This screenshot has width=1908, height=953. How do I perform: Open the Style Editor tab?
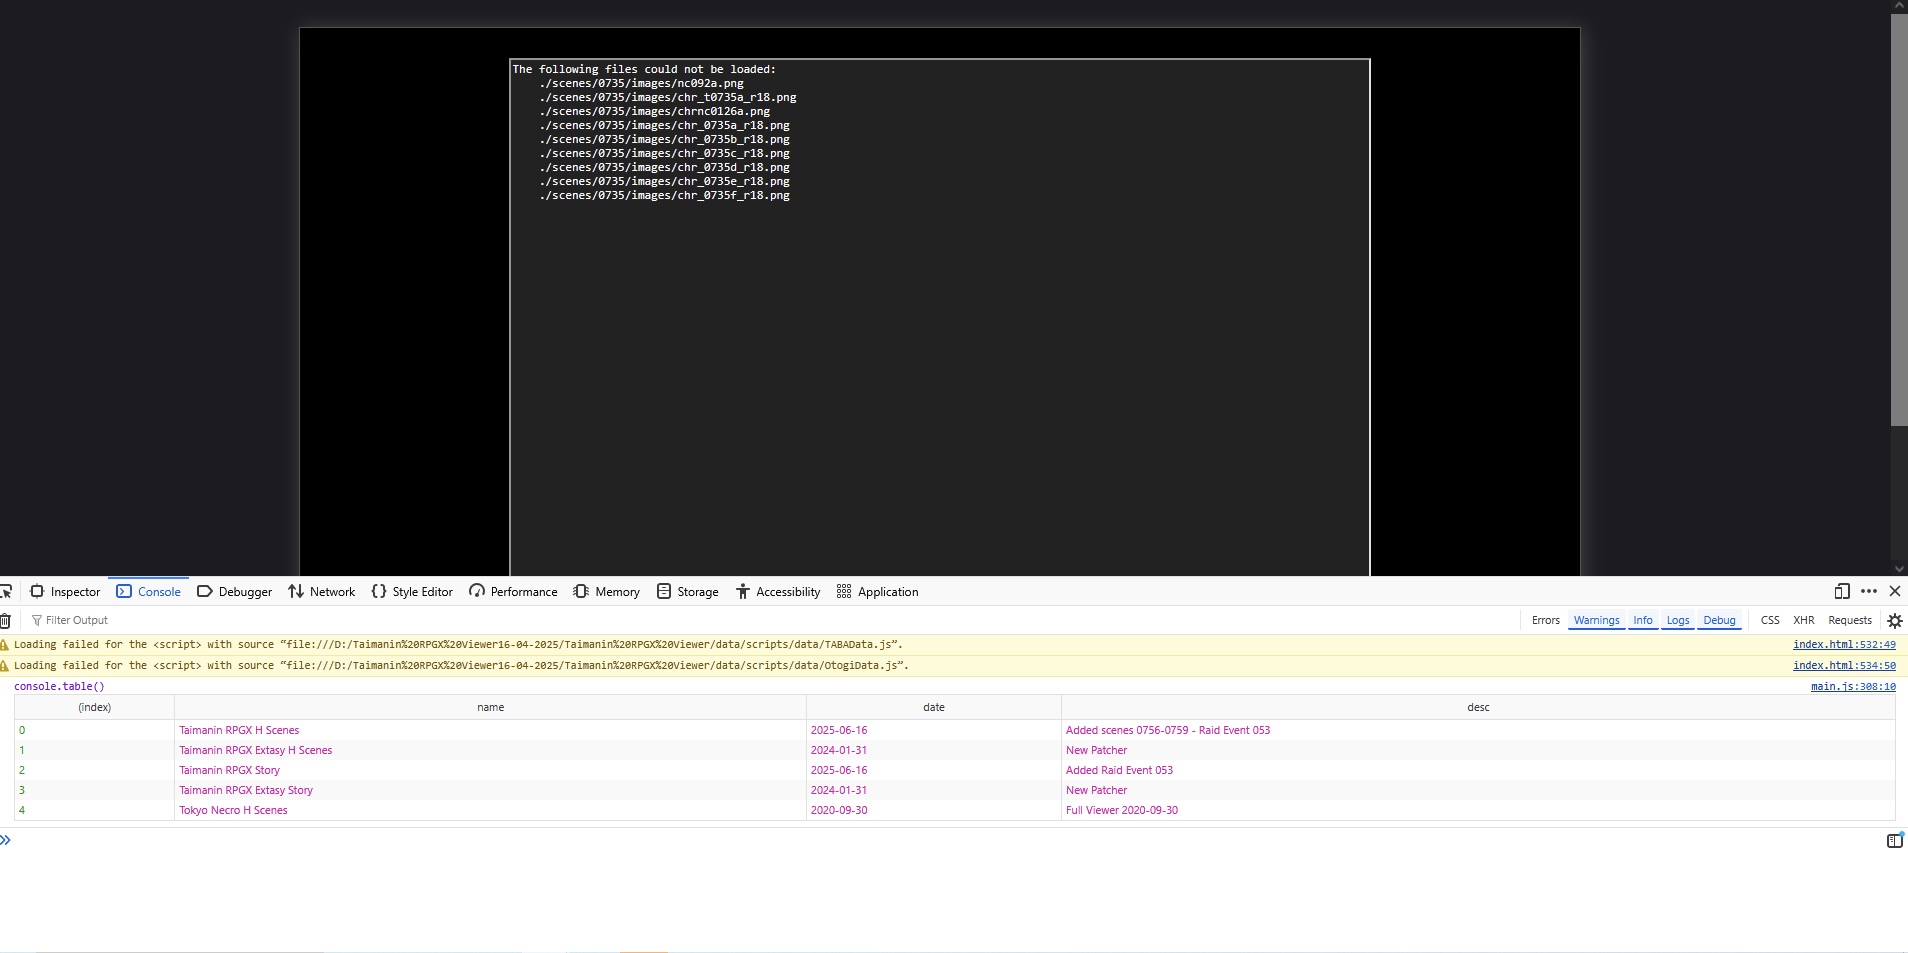point(412,591)
